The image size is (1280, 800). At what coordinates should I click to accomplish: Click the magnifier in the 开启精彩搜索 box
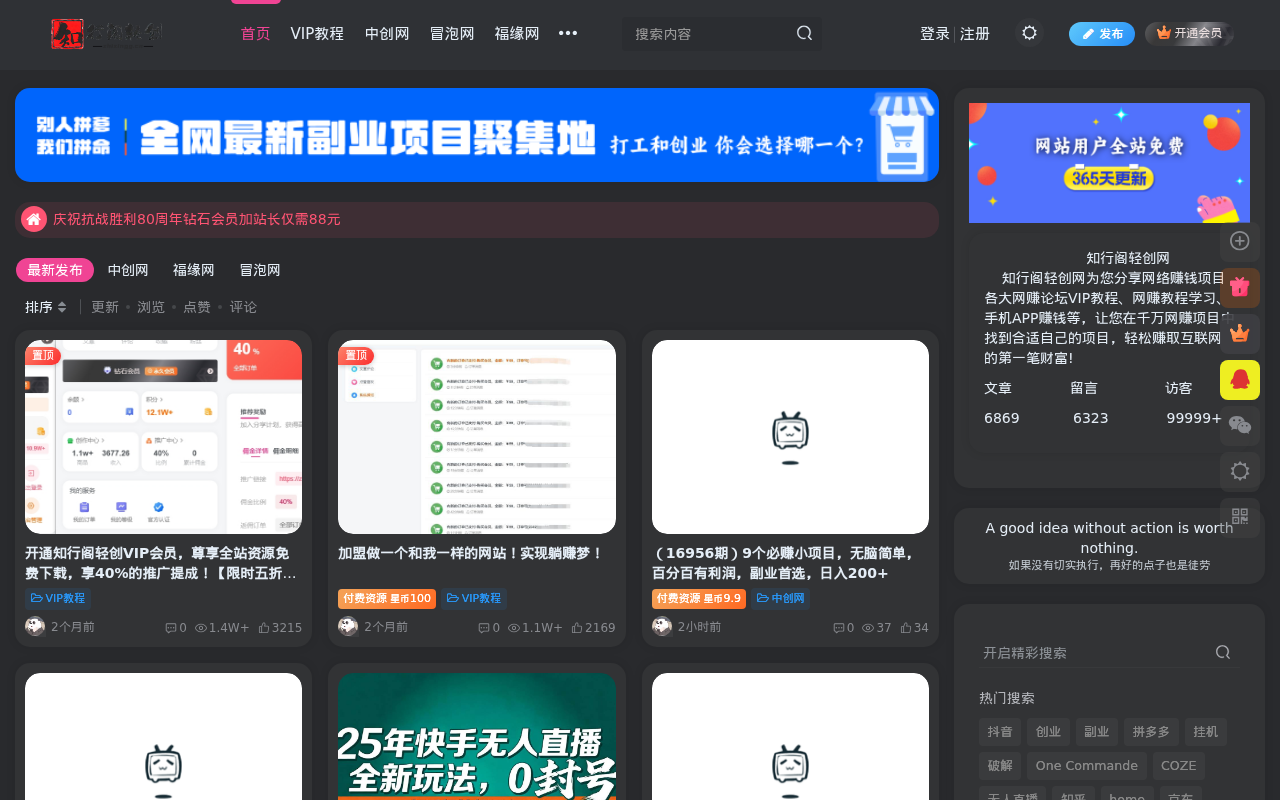(x=1220, y=650)
